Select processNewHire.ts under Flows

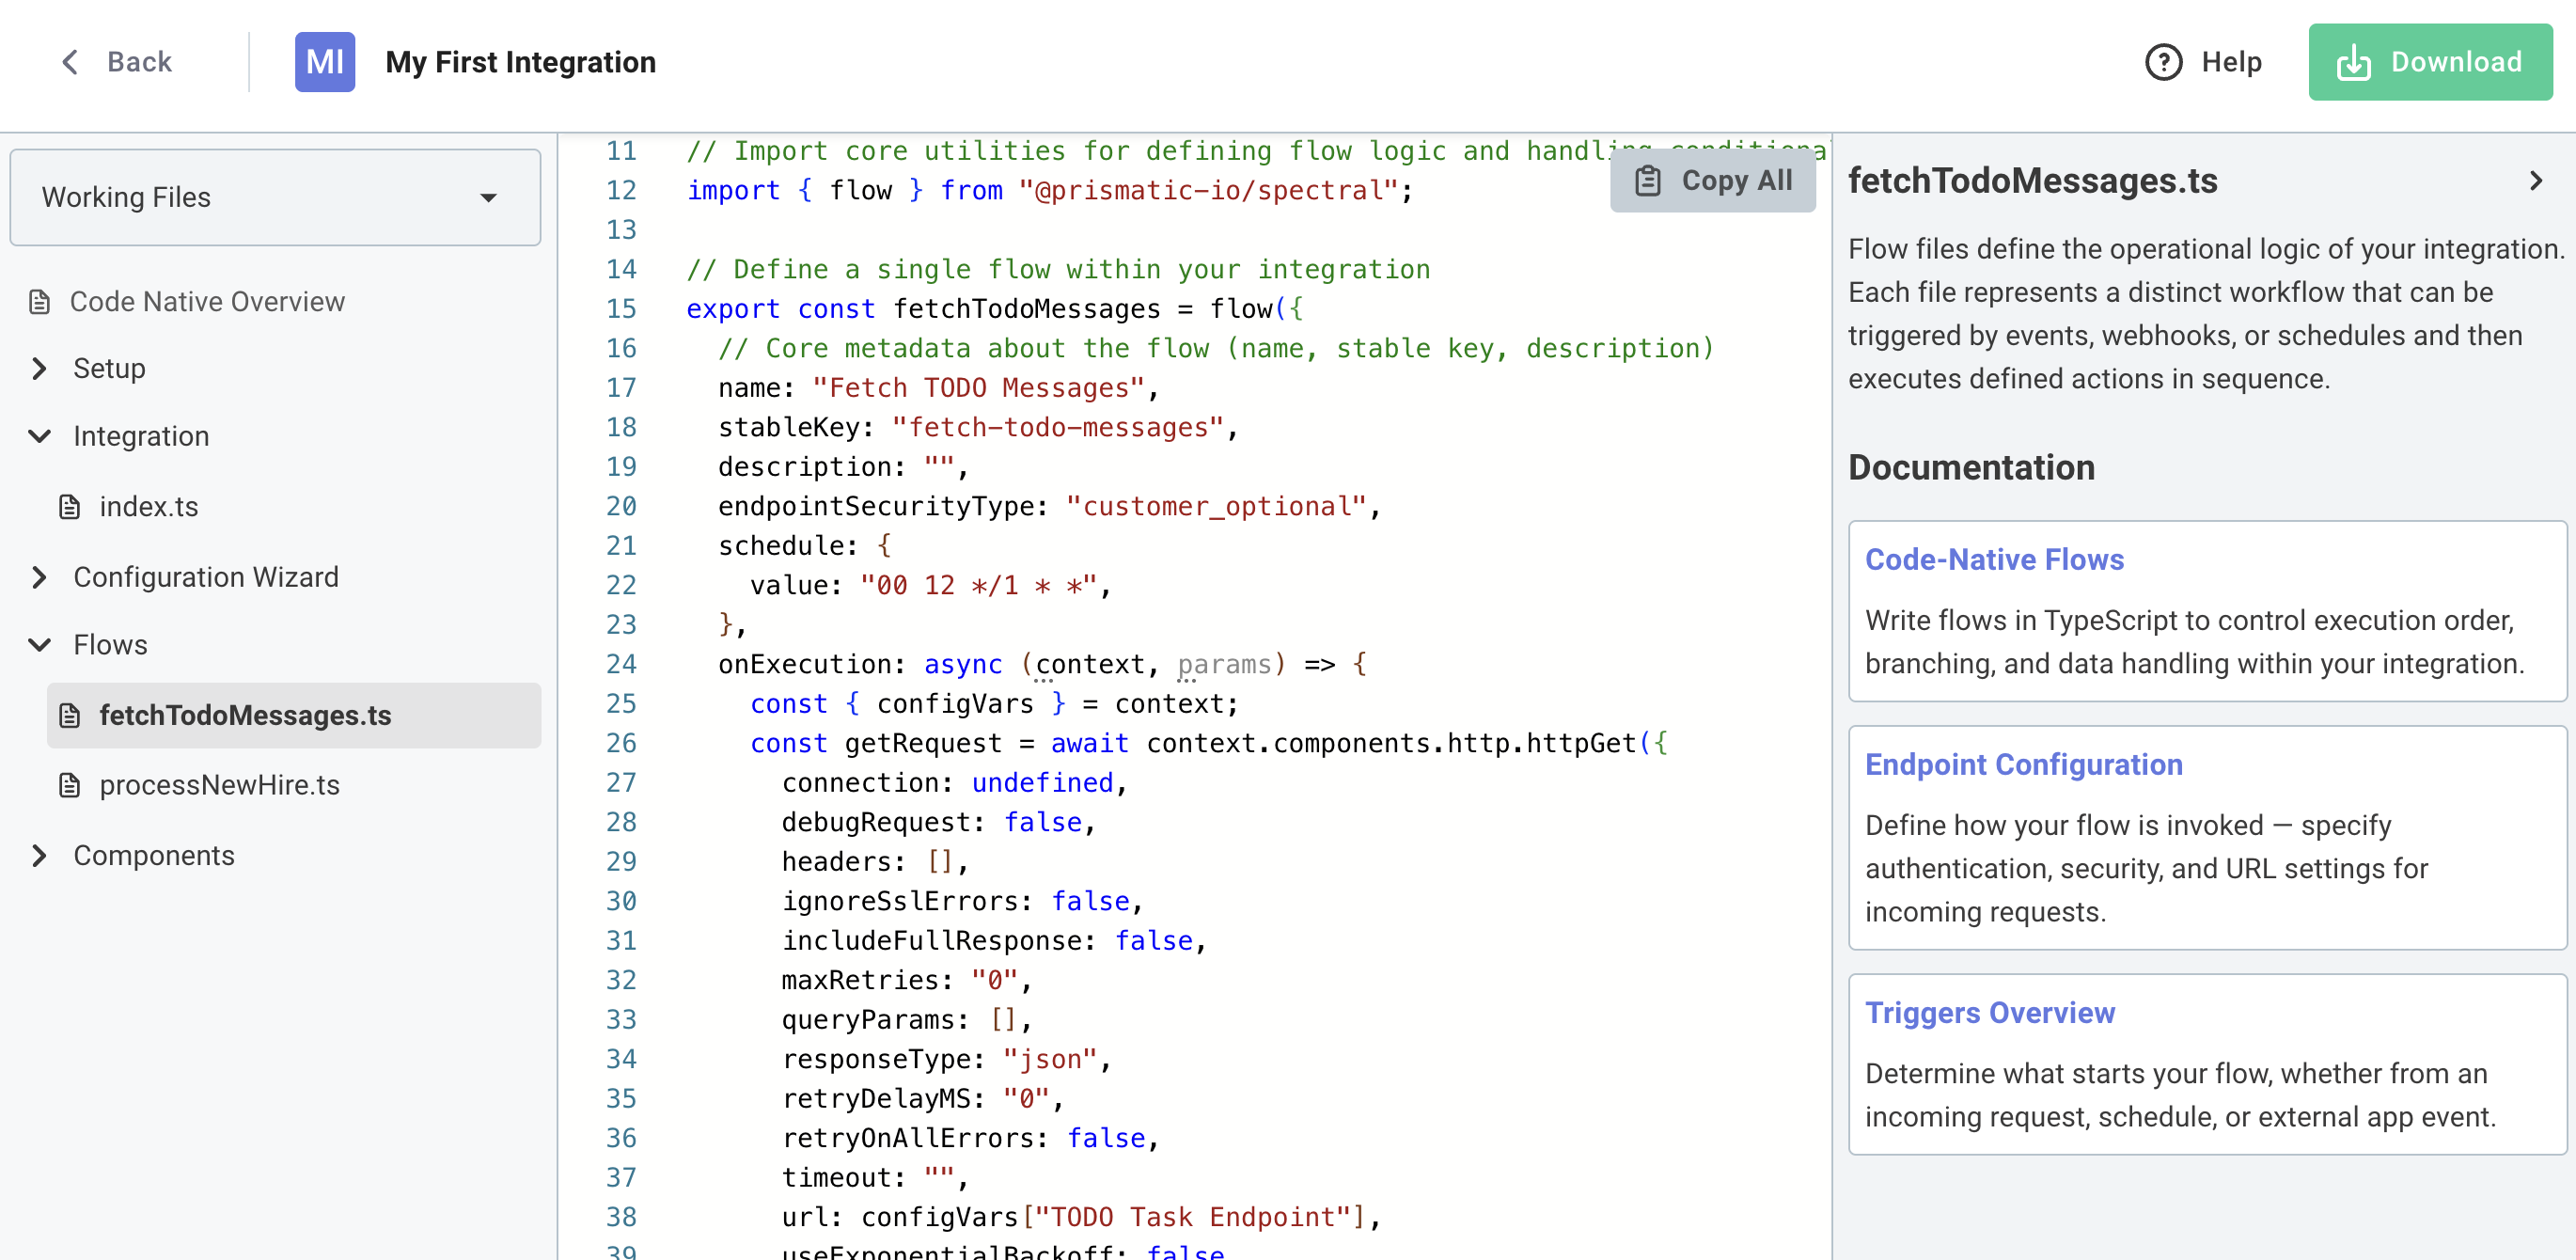(x=220, y=784)
